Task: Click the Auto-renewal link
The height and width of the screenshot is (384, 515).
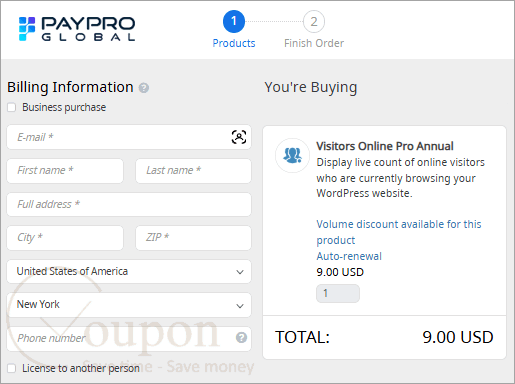Action: [x=349, y=256]
